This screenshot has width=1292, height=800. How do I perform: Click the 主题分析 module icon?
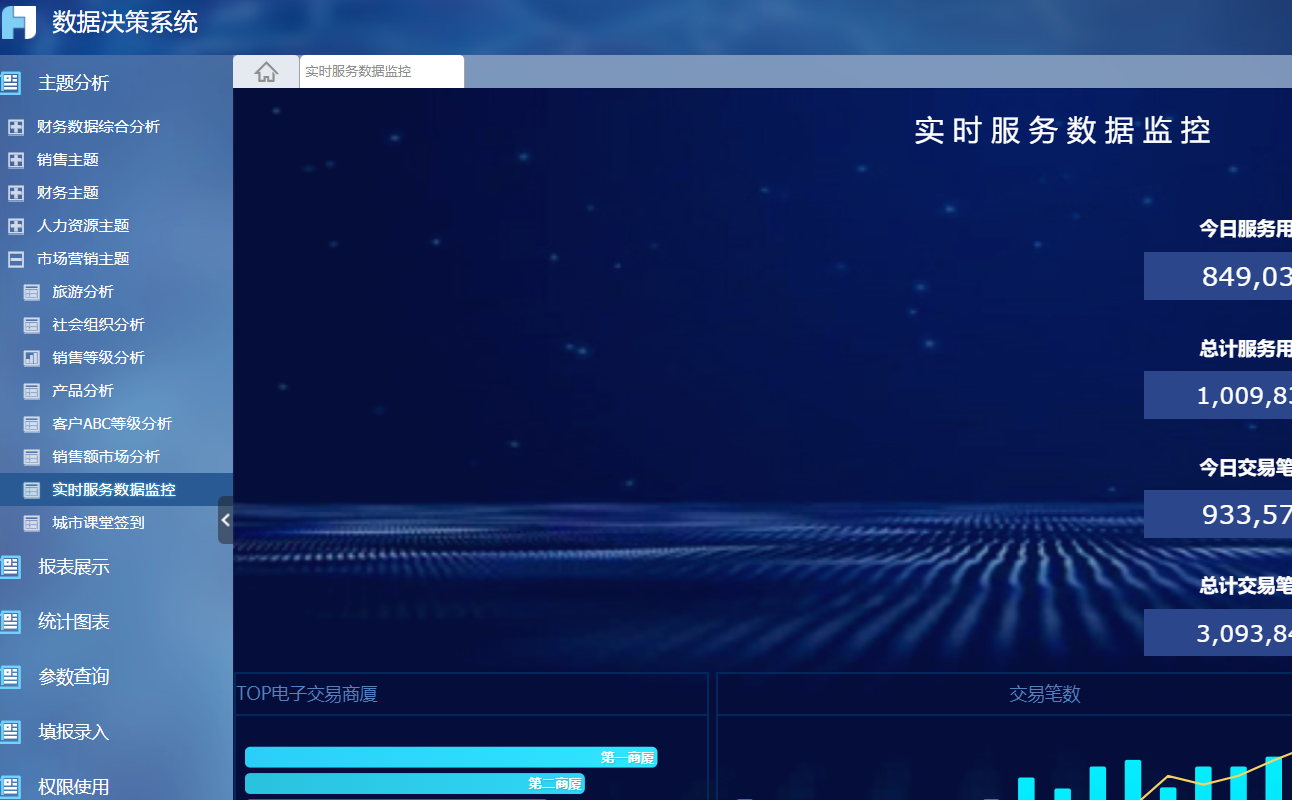point(10,83)
